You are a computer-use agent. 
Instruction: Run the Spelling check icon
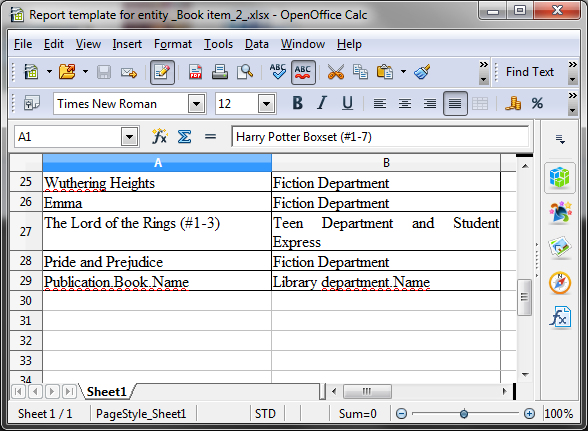[x=278, y=72]
